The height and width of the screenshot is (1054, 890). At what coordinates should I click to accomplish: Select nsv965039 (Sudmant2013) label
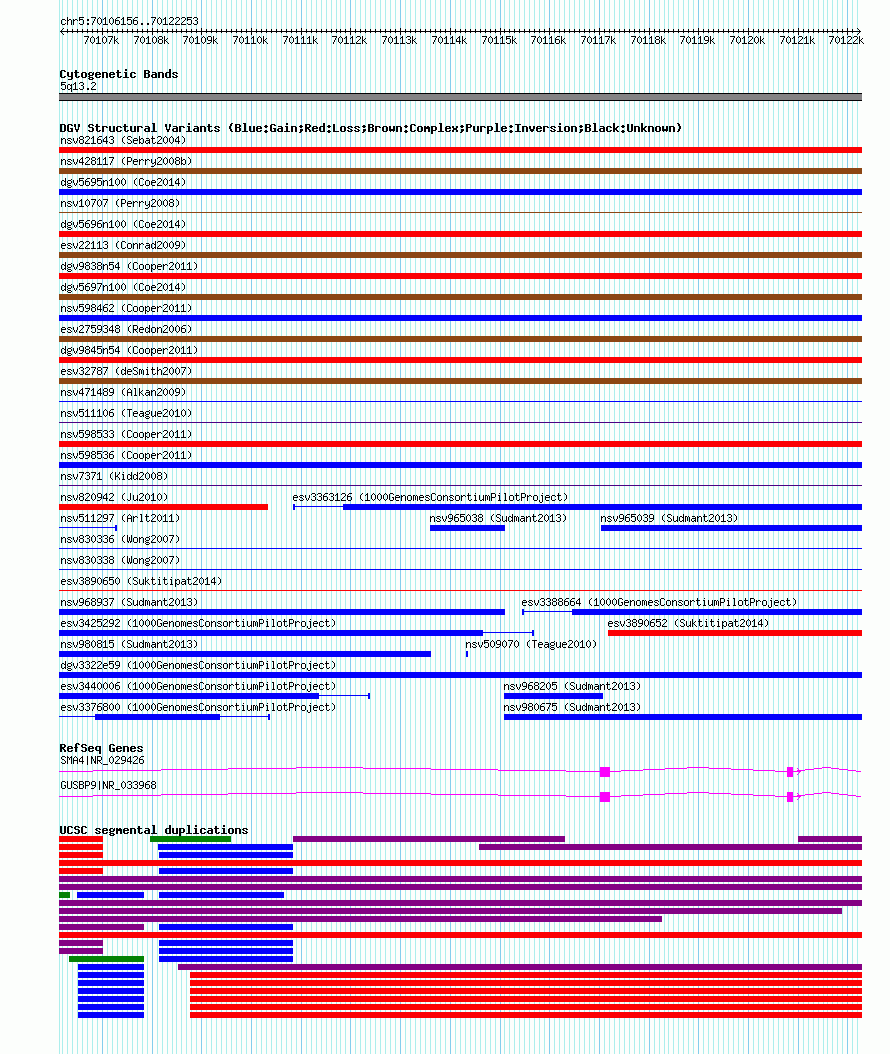669,518
